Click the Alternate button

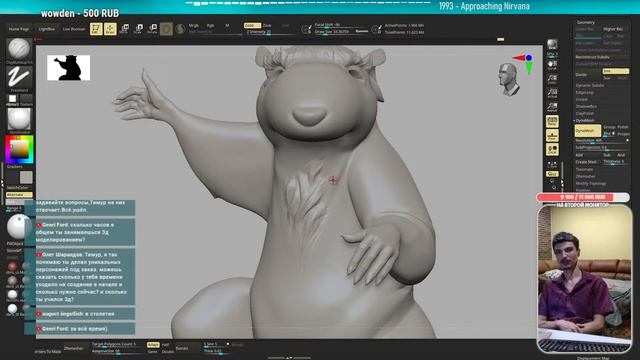(19, 195)
